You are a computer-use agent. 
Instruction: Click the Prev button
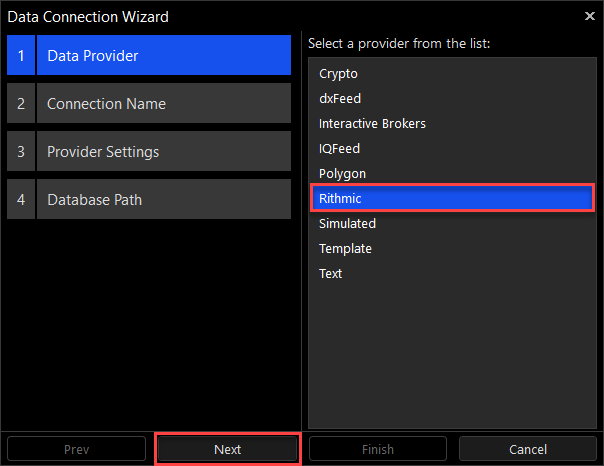click(x=77, y=450)
